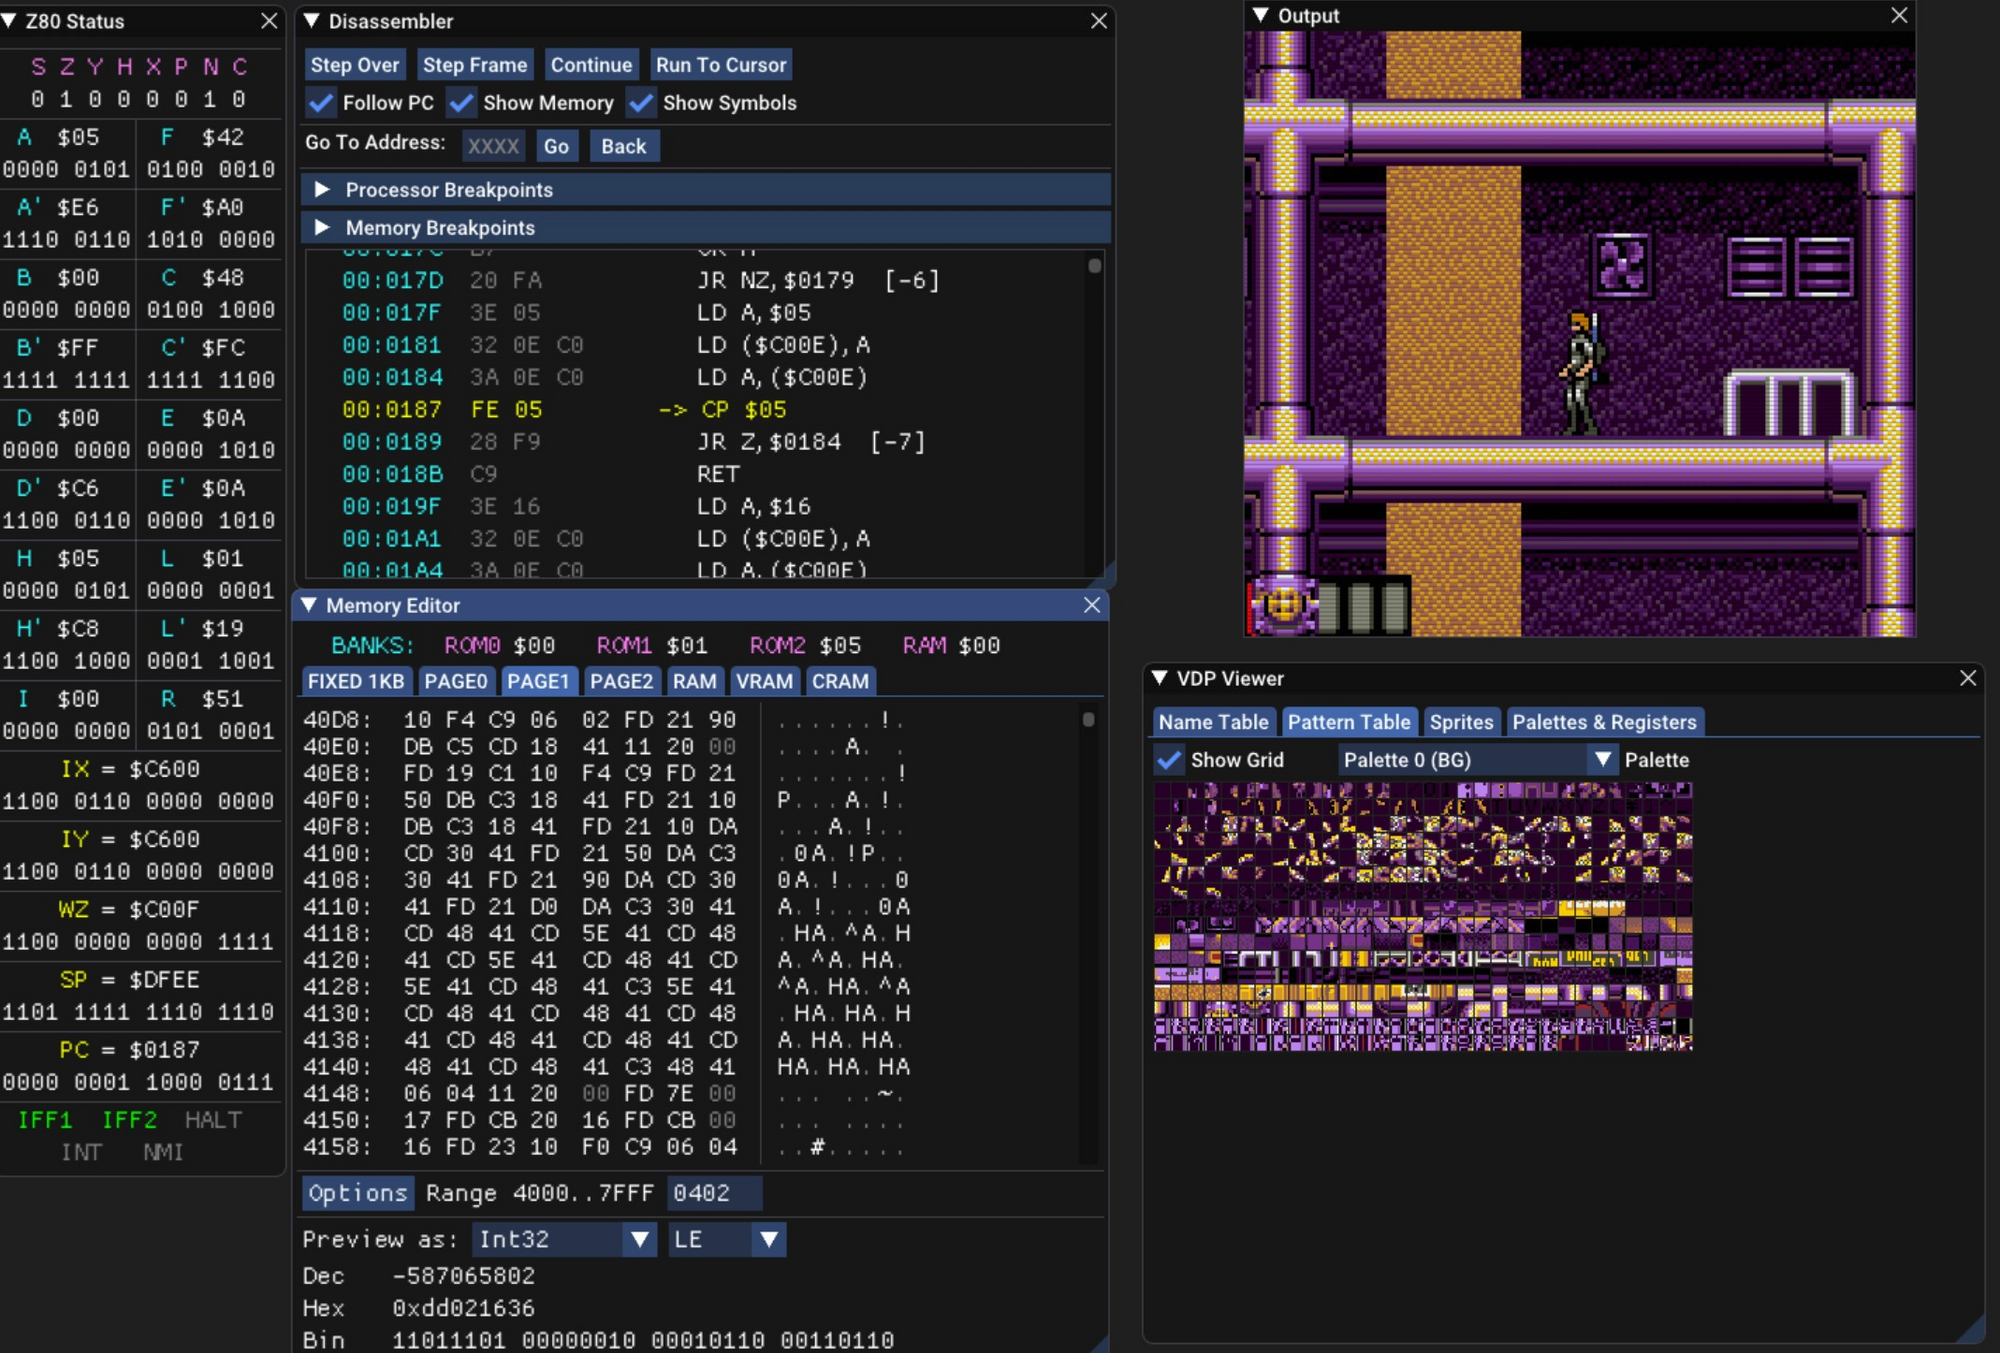Select JR Z,$0184 instruction line

pyautogui.click(x=704, y=442)
